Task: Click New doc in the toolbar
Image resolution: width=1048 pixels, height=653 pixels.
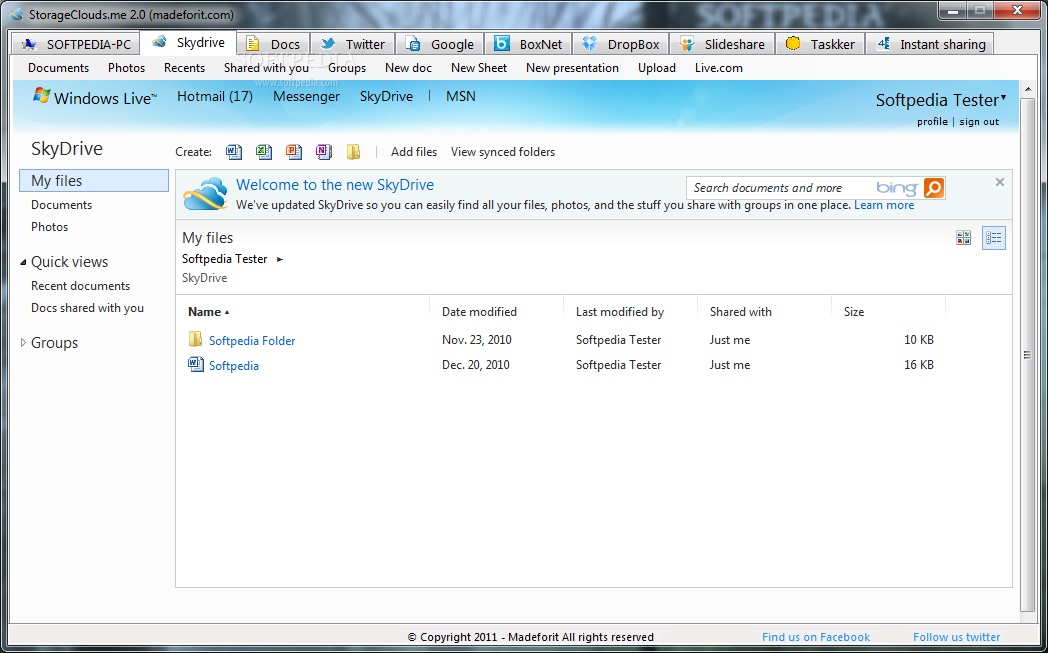Action: pos(408,68)
